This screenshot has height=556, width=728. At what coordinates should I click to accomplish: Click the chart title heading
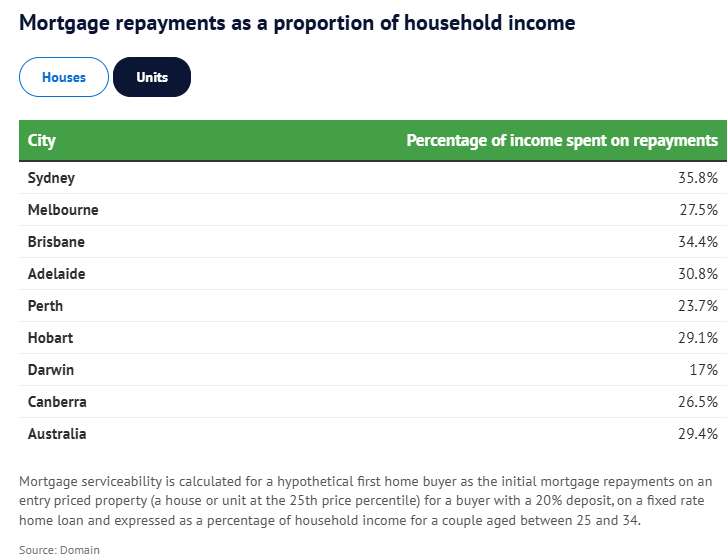tap(298, 22)
